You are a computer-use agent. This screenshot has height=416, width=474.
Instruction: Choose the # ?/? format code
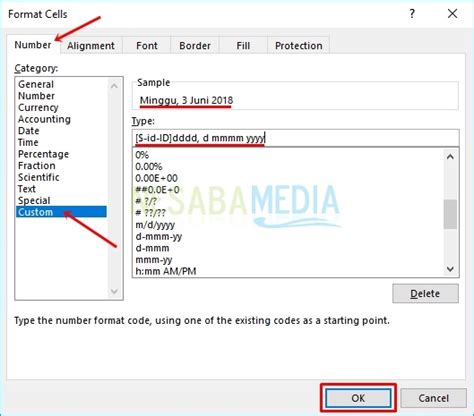point(288,202)
